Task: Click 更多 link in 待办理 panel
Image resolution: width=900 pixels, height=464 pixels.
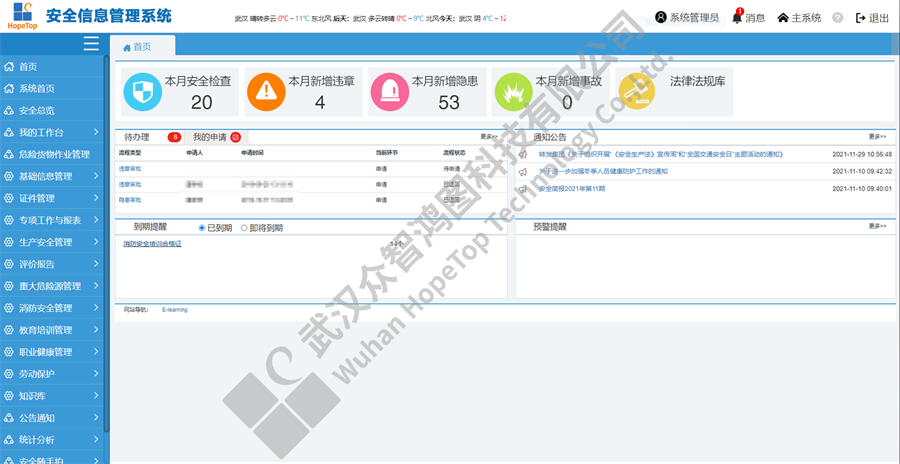Action: 489,137
